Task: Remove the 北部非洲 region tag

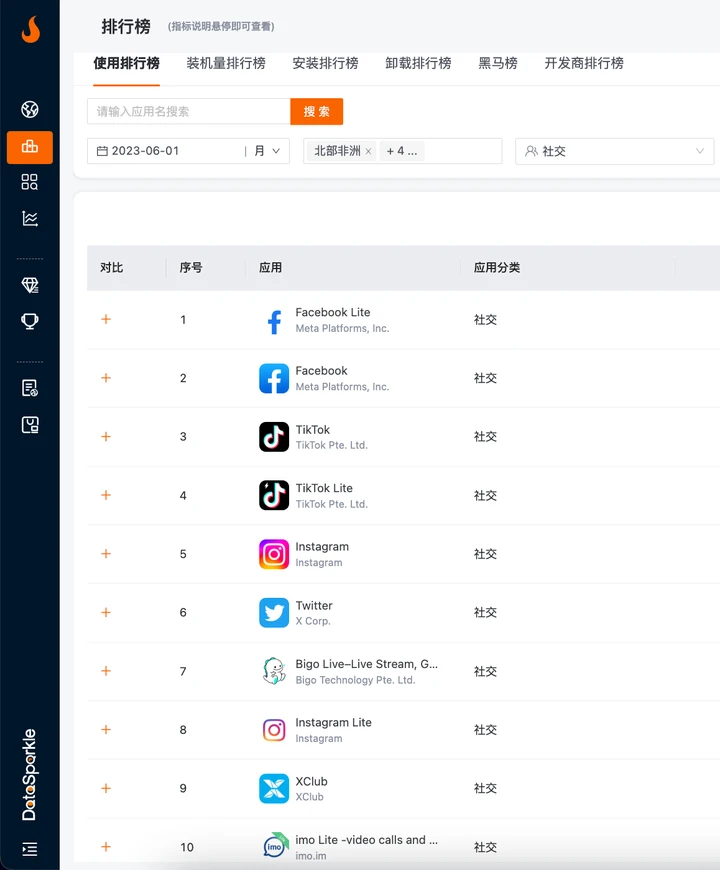Action: (368, 151)
